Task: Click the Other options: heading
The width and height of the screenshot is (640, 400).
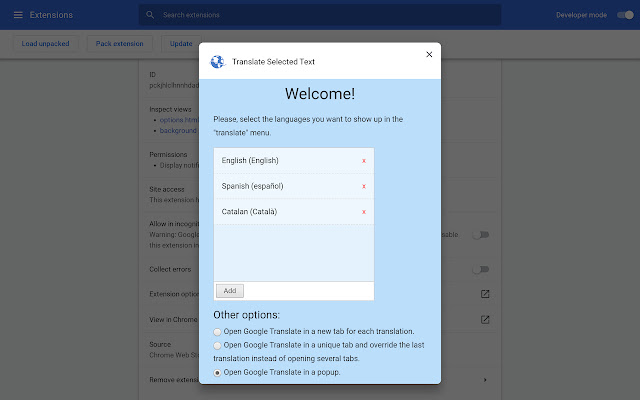Action: click(247, 315)
